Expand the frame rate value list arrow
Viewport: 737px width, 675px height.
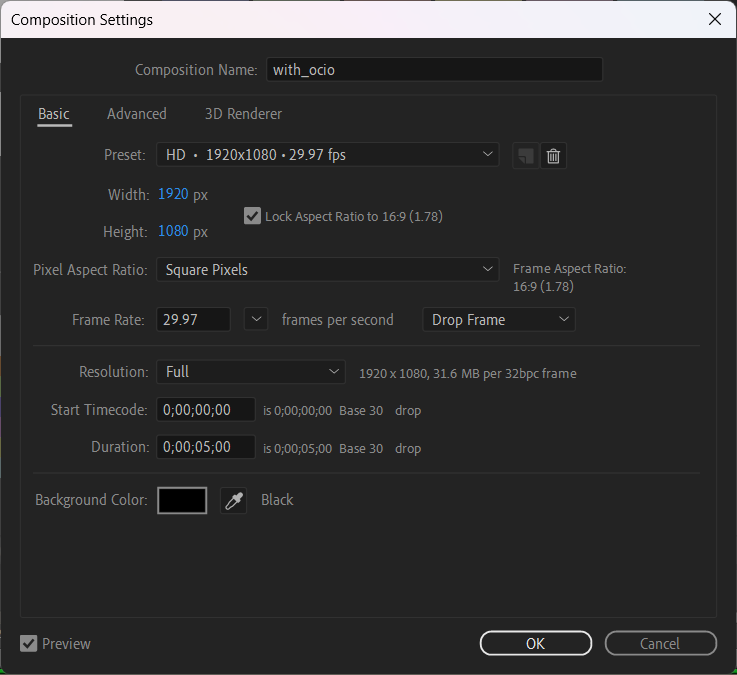pos(256,320)
